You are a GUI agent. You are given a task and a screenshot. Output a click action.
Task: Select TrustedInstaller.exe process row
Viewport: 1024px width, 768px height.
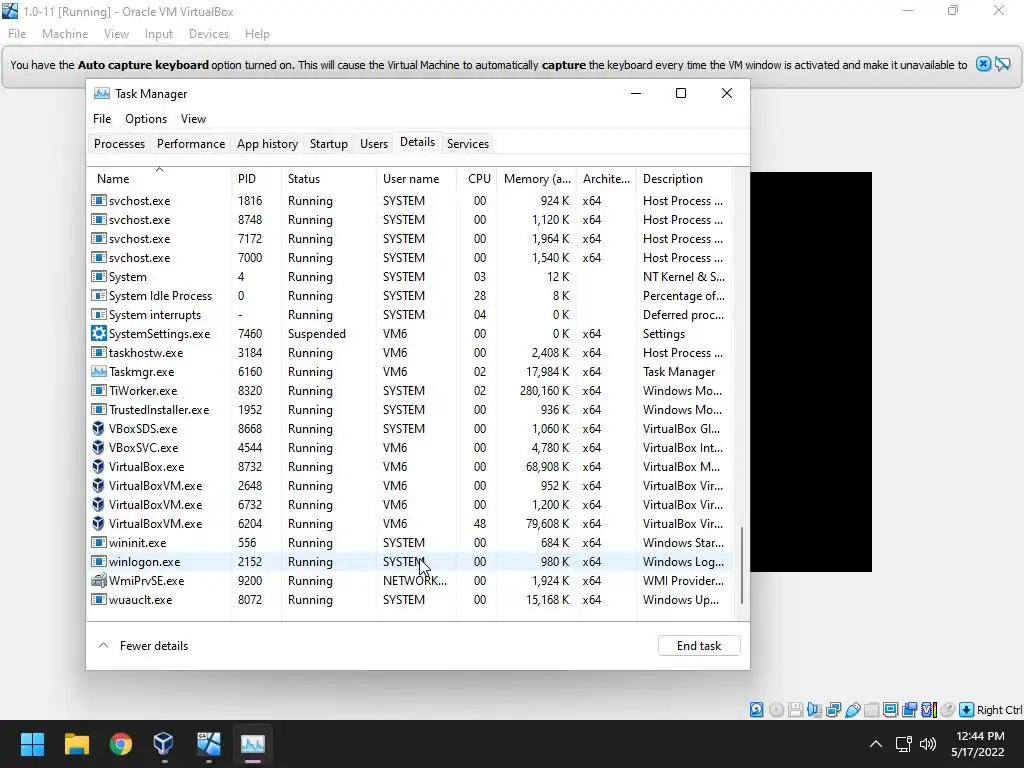point(410,409)
